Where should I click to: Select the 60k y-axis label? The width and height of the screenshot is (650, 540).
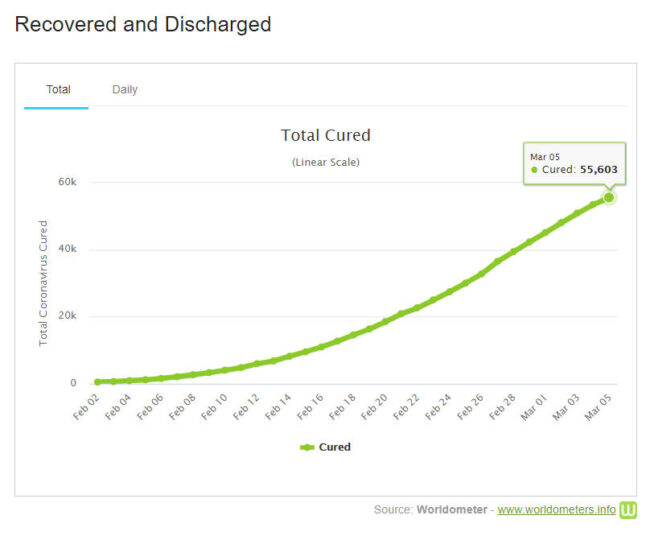coord(66,183)
